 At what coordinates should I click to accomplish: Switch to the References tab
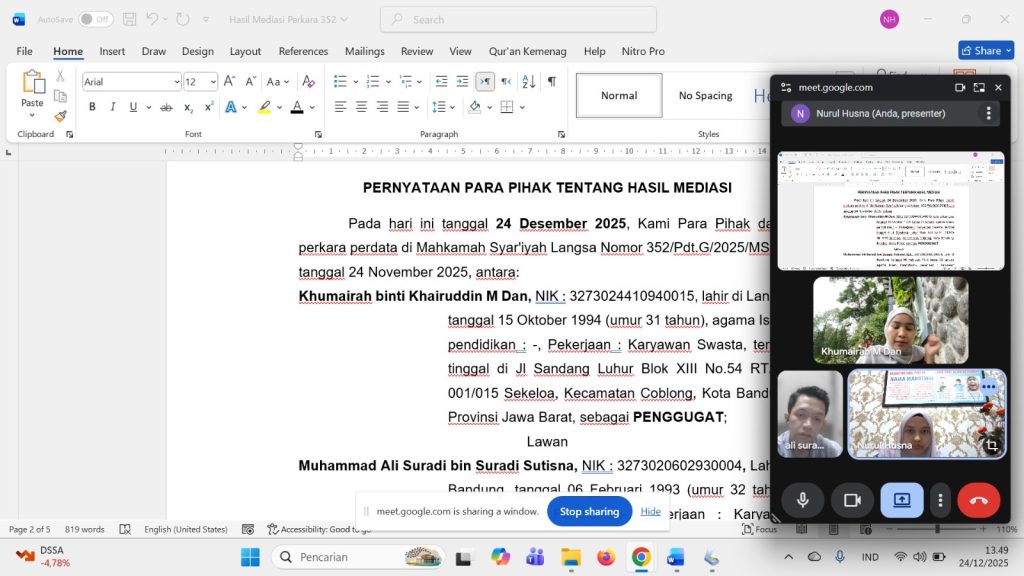point(303,51)
